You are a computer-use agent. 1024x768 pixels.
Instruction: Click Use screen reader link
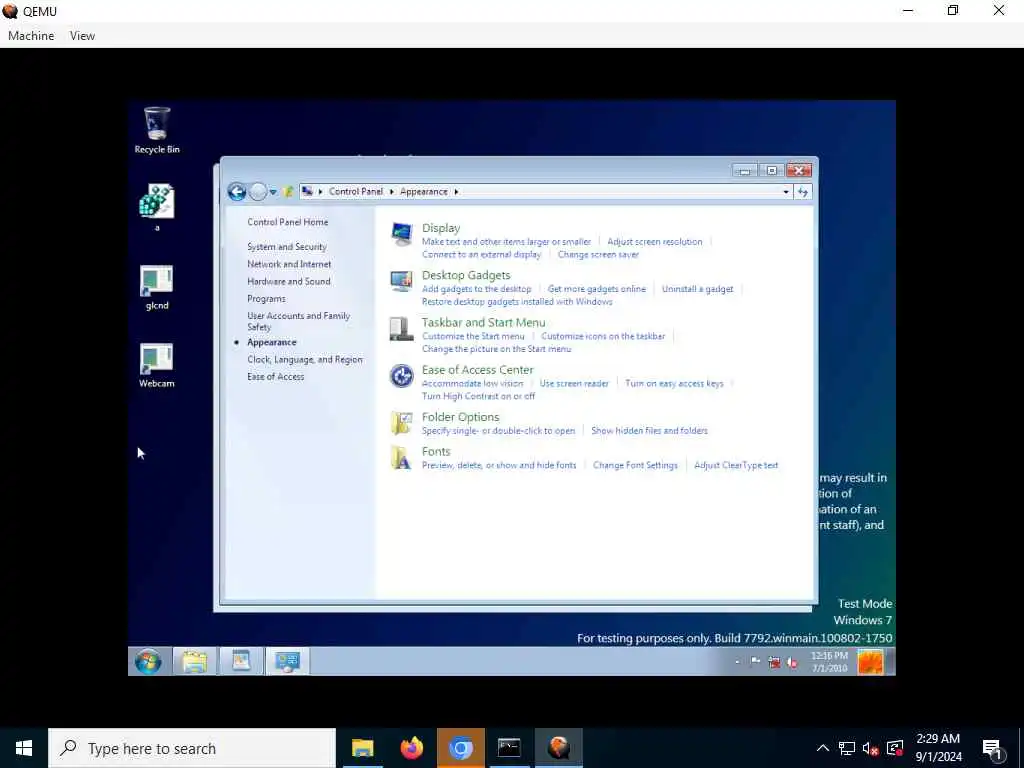tap(574, 383)
